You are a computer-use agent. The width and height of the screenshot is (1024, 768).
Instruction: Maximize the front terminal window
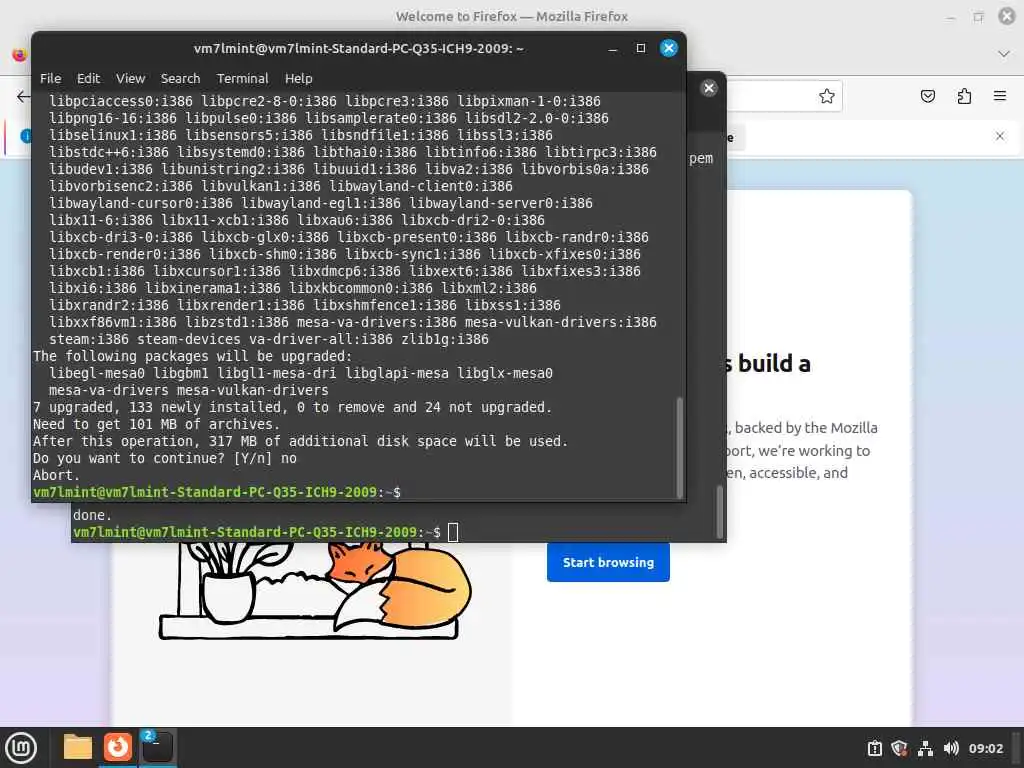click(x=641, y=48)
